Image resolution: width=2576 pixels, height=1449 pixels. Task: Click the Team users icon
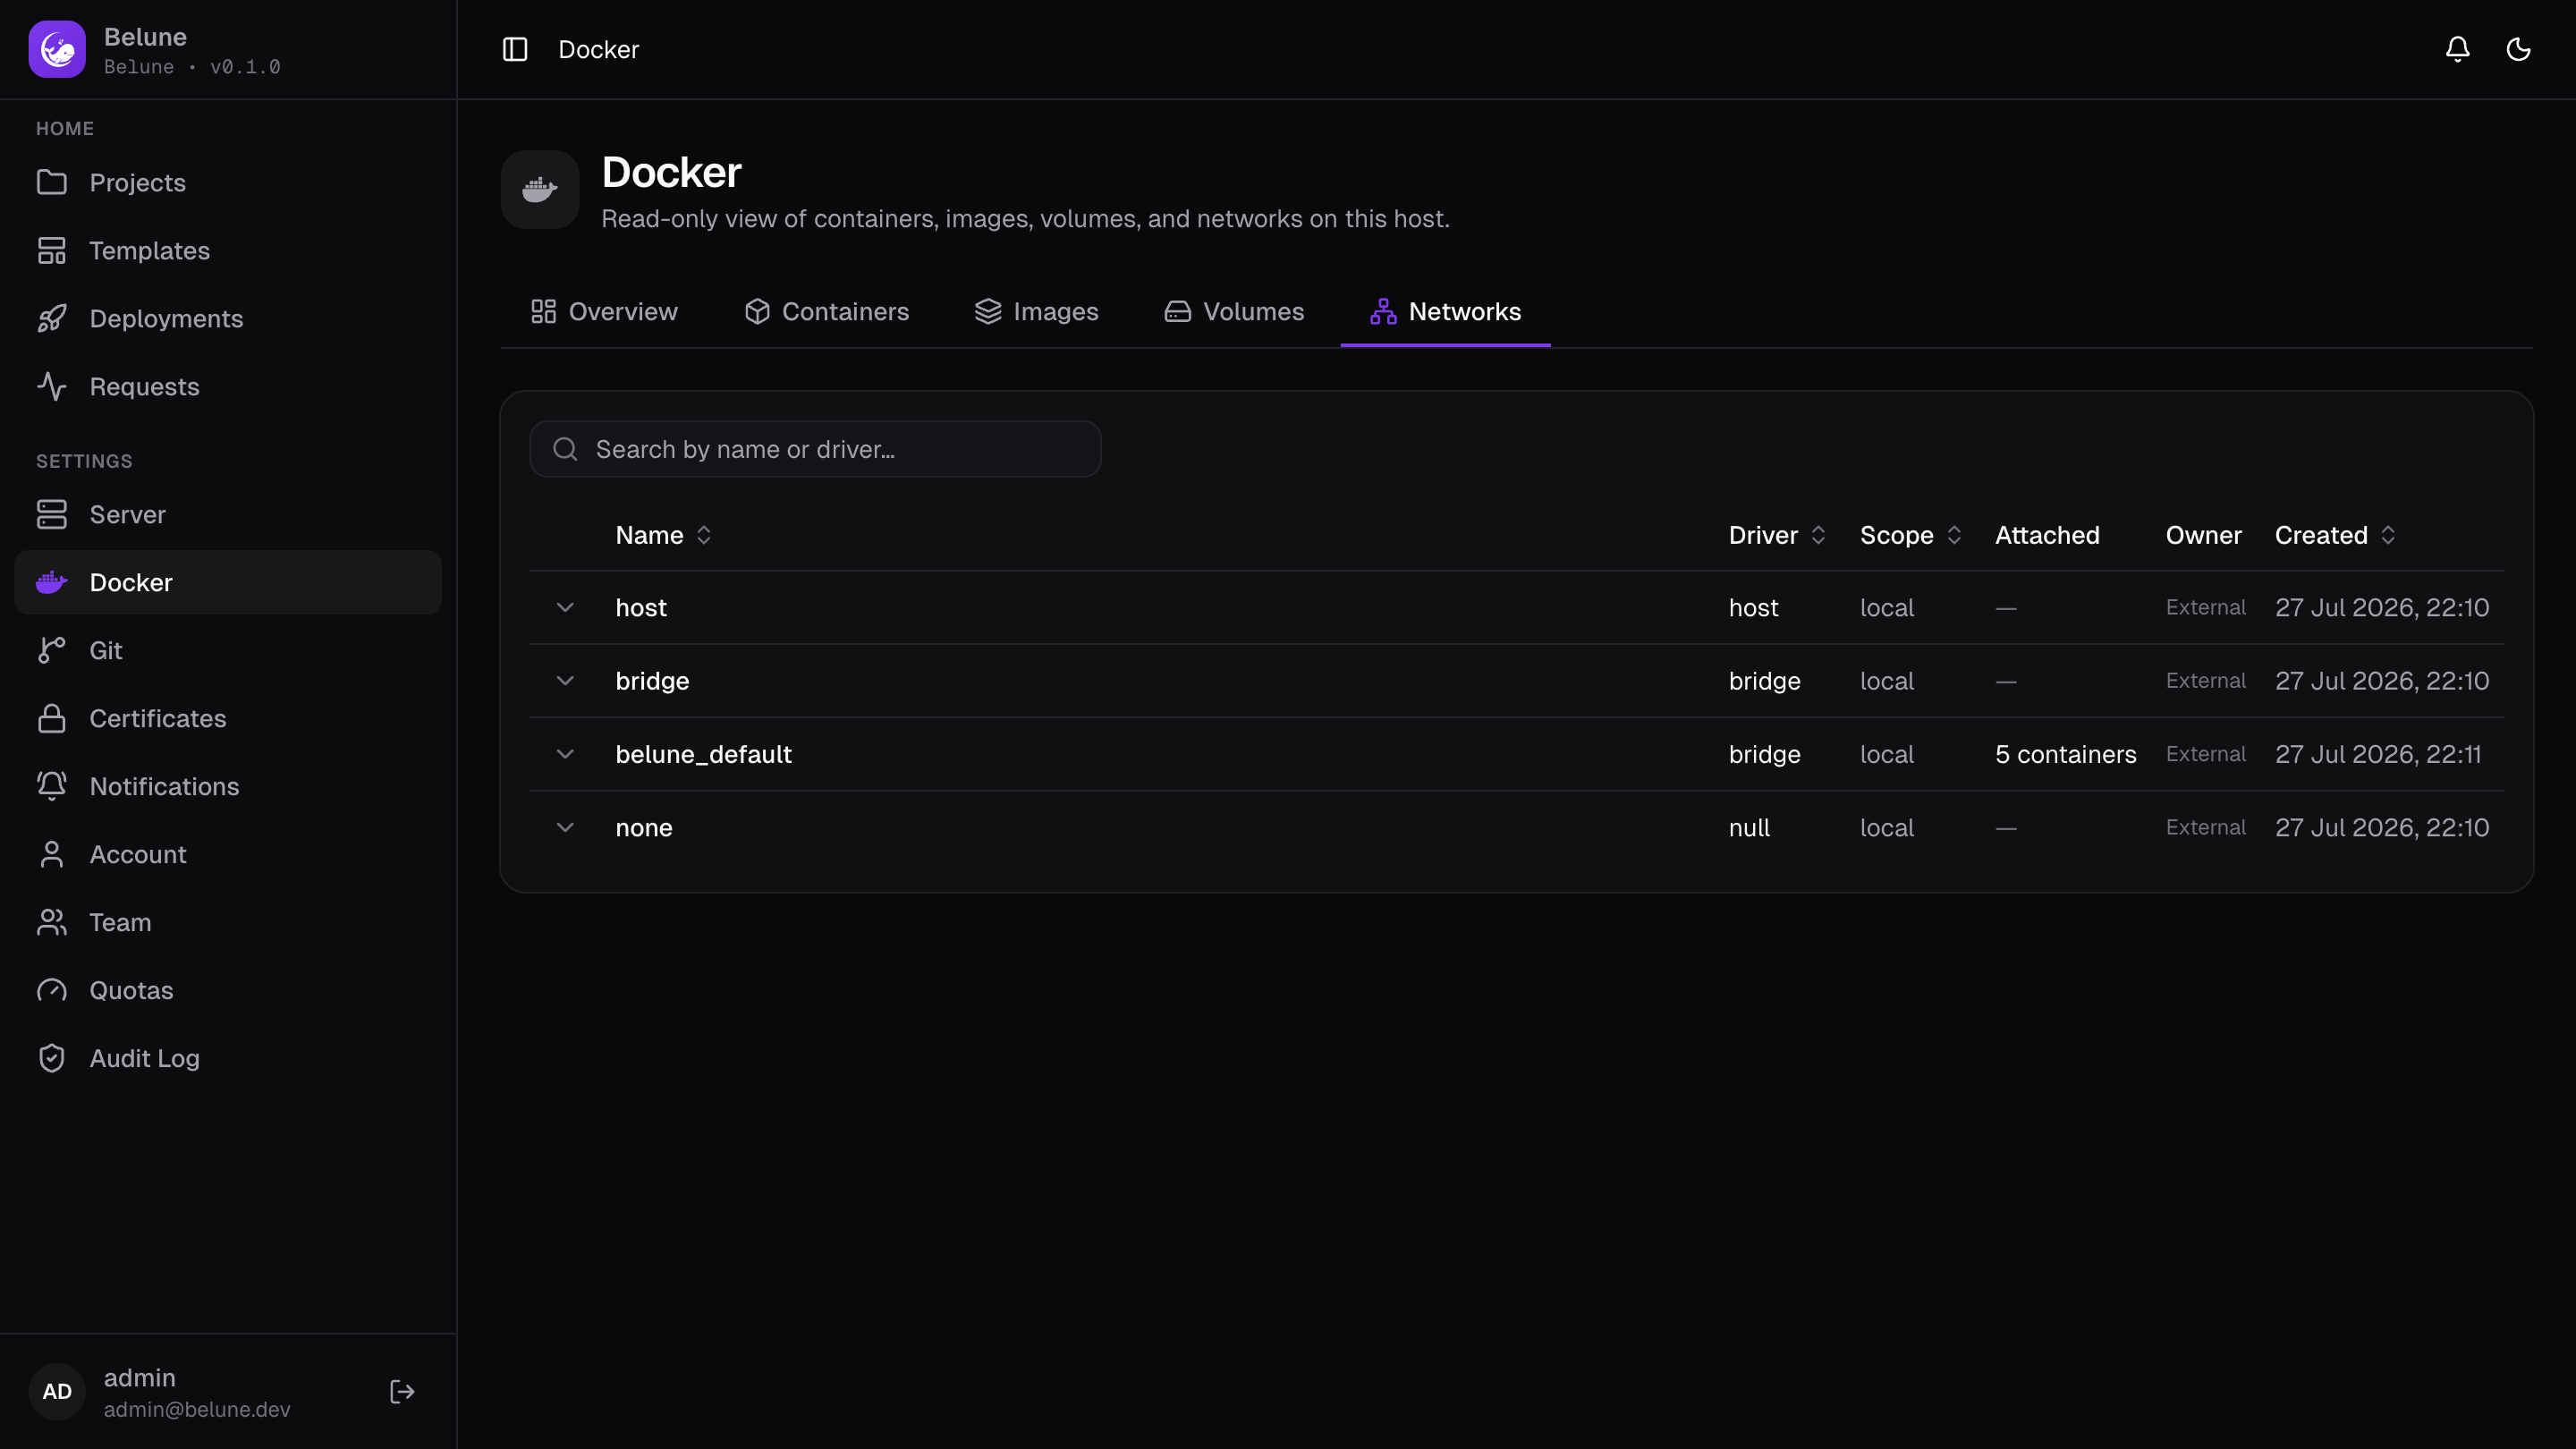[x=52, y=923]
